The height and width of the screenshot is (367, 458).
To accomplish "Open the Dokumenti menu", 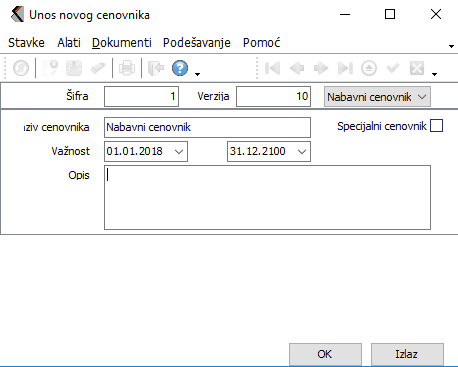I will coord(122,43).
